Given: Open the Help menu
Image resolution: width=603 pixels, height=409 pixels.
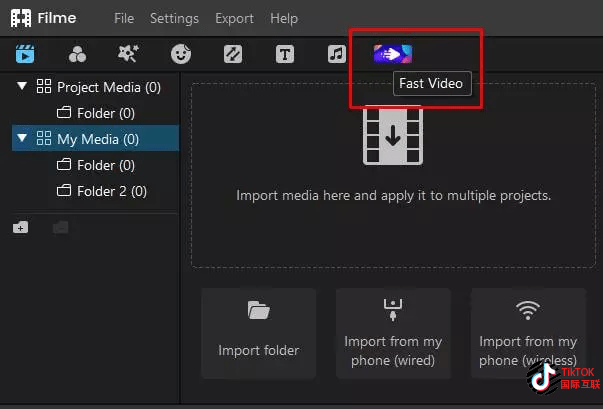Looking at the screenshot, I should 284,18.
